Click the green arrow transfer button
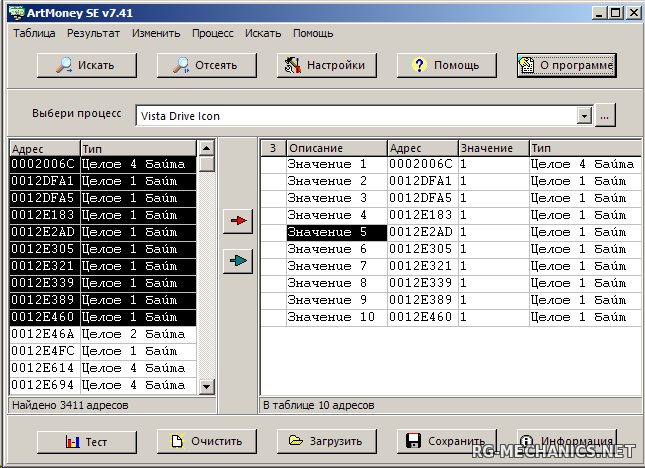Screen dimensions: 645x468 point(238,261)
